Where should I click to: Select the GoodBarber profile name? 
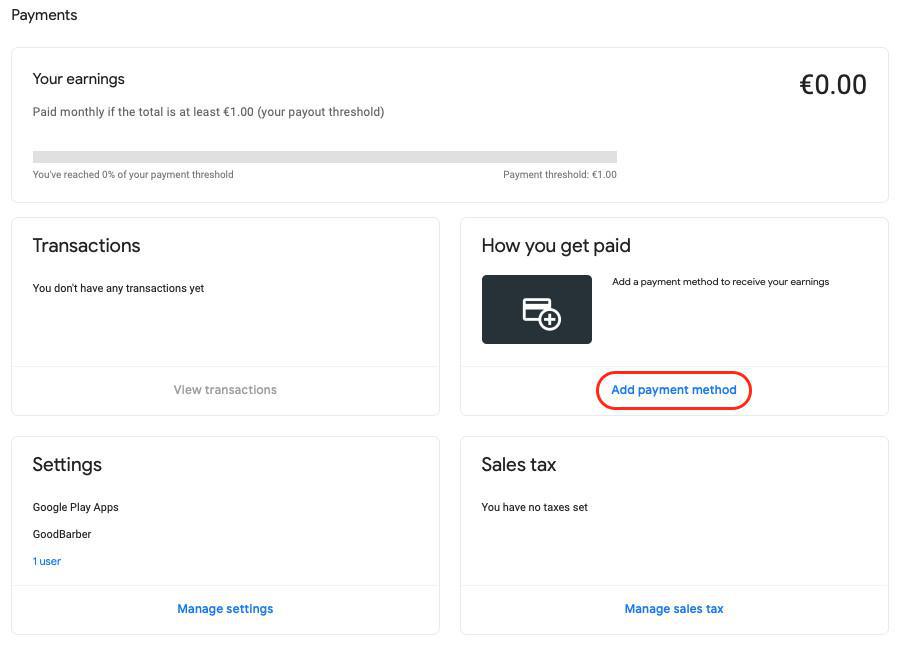62,535
